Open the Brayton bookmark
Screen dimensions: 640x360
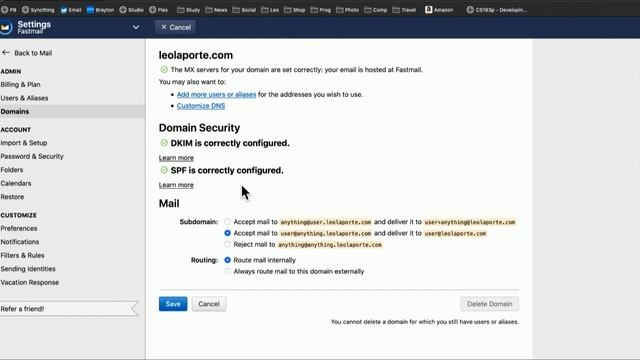pyautogui.click(x=100, y=10)
